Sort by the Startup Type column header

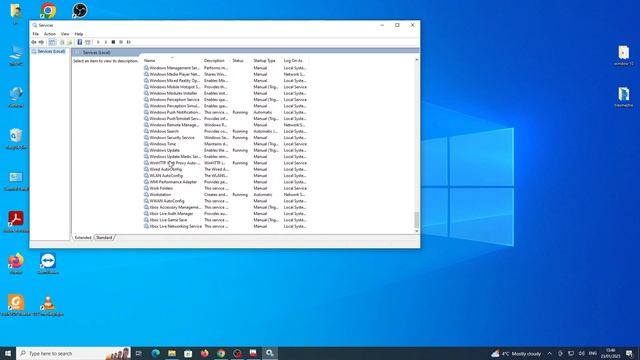[x=266, y=60]
